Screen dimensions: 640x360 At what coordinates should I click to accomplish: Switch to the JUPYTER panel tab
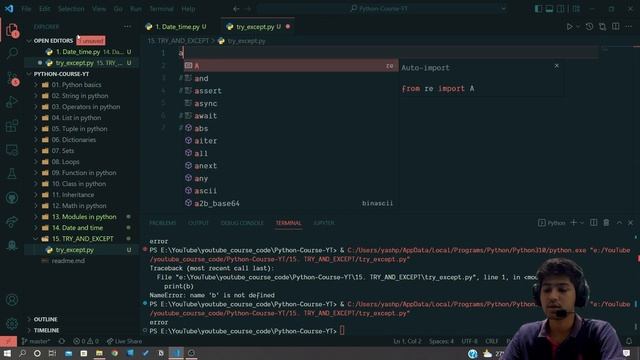[x=324, y=223]
